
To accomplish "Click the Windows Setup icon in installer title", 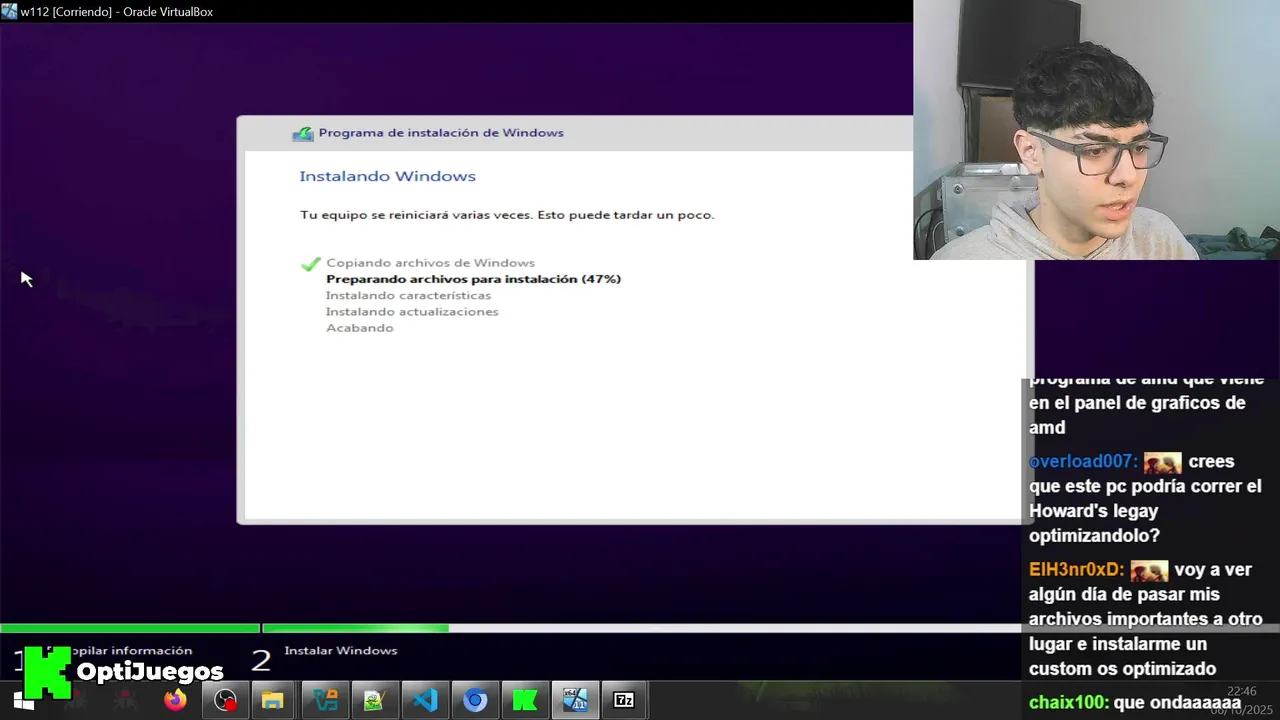I will (302, 133).
